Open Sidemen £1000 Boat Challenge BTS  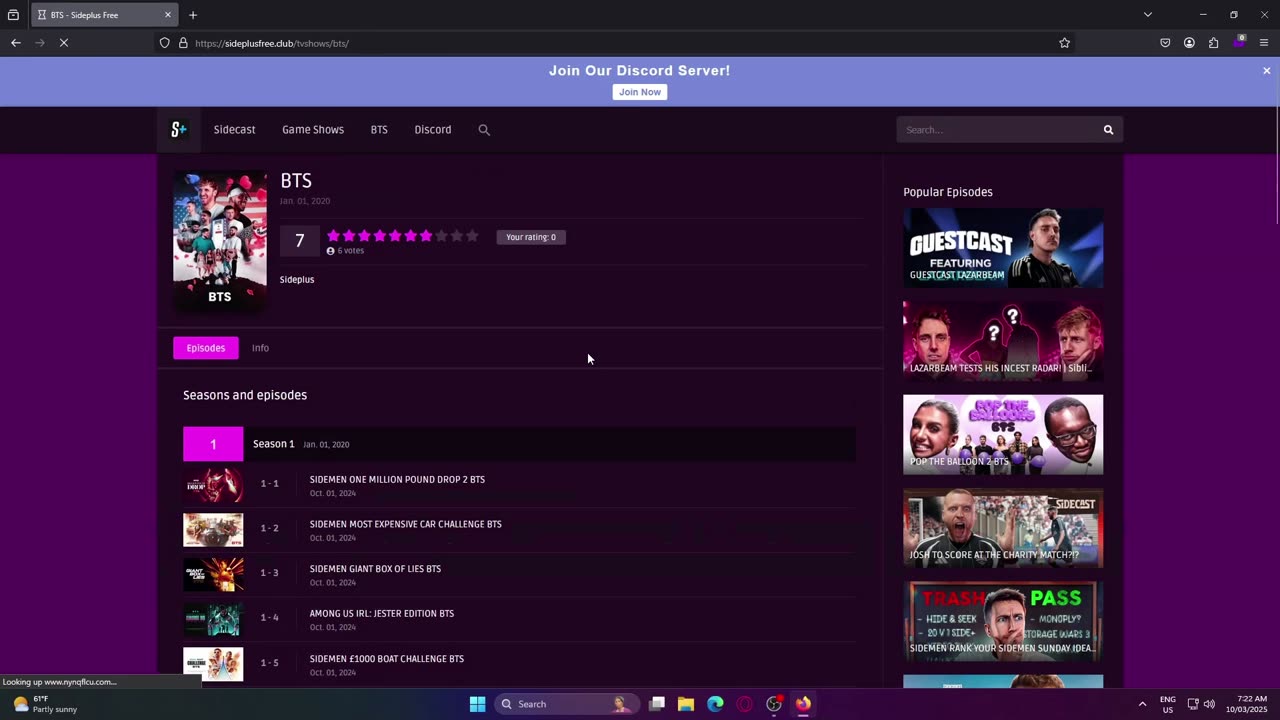386,659
